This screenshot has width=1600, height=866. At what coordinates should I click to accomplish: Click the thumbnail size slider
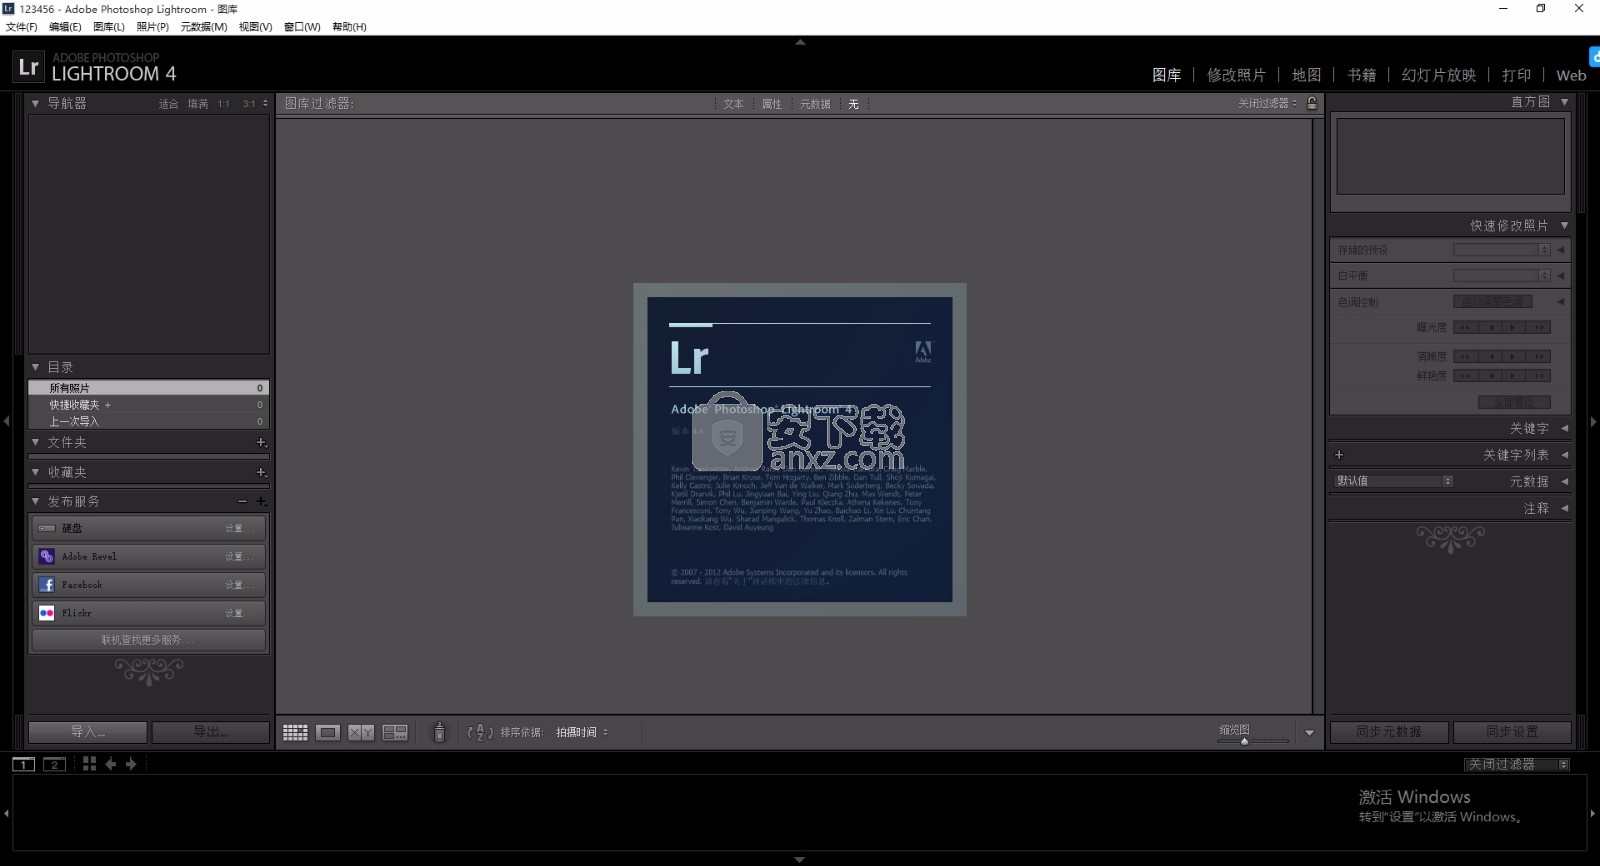click(1253, 741)
